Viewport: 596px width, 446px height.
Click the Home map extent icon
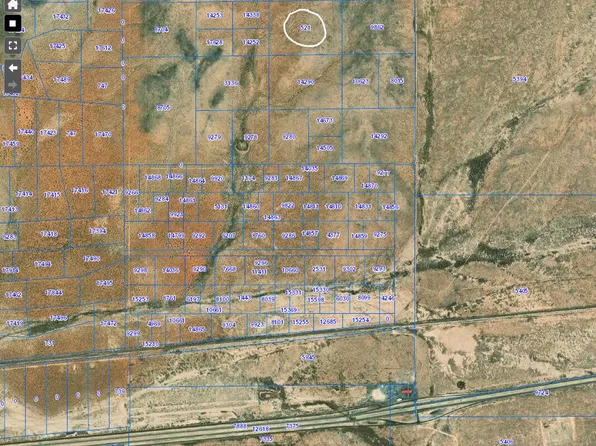[13, 5]
